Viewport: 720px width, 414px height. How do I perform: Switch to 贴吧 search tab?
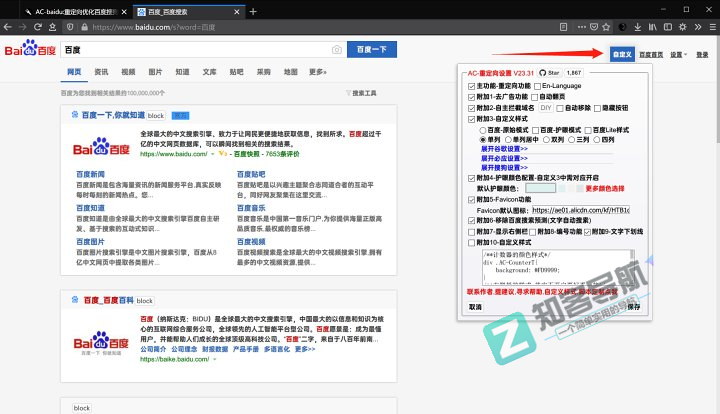[236, 72]
